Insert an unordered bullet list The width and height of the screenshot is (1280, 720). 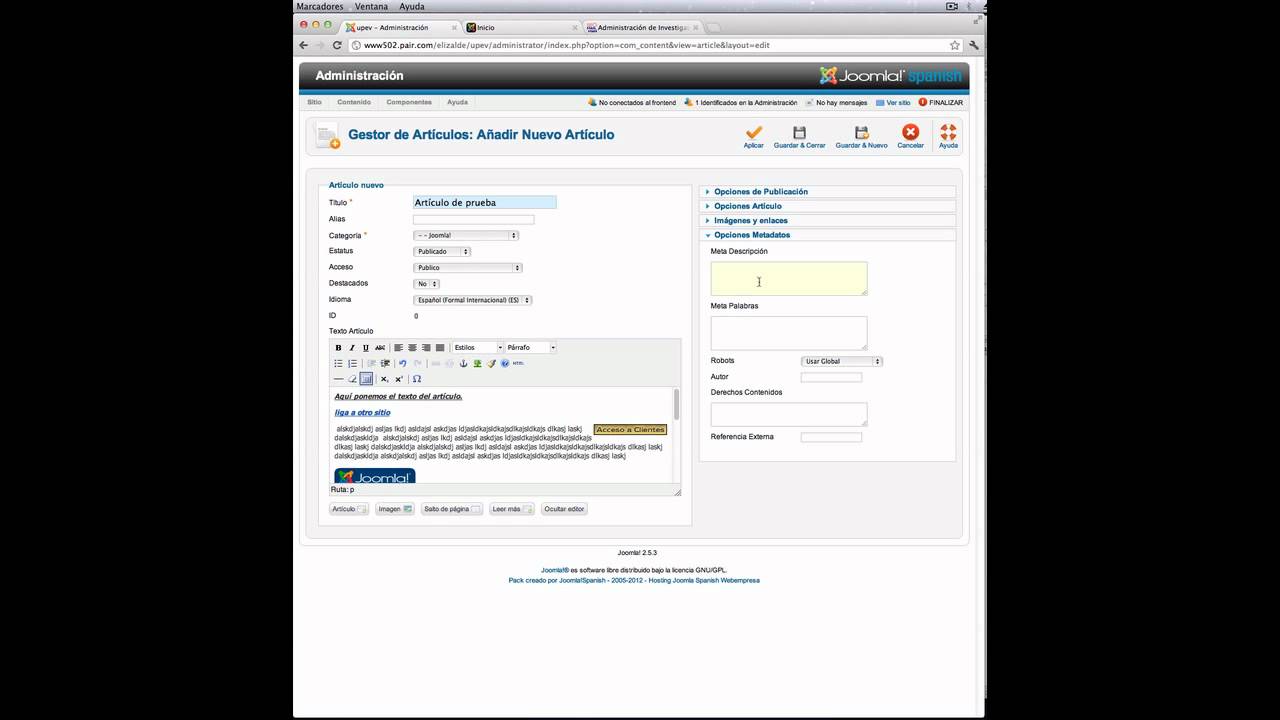pos(338,364)
